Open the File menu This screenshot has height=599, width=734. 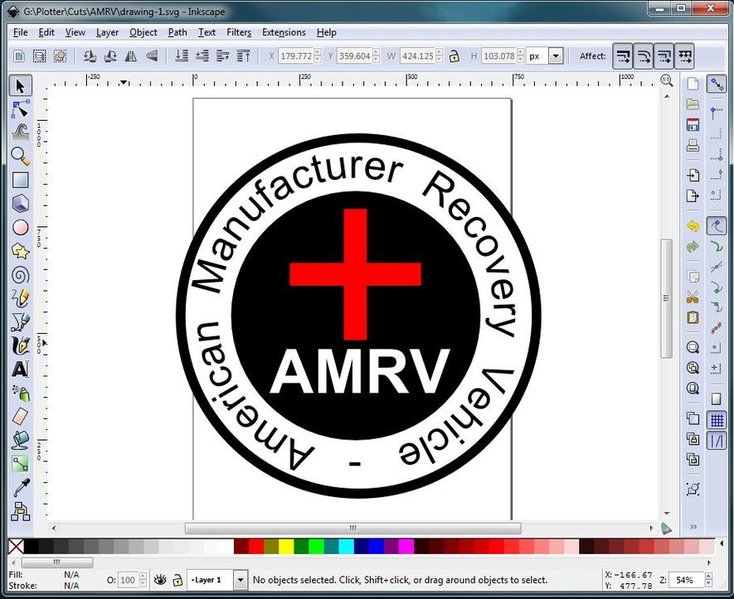click(x=20, y=32)
